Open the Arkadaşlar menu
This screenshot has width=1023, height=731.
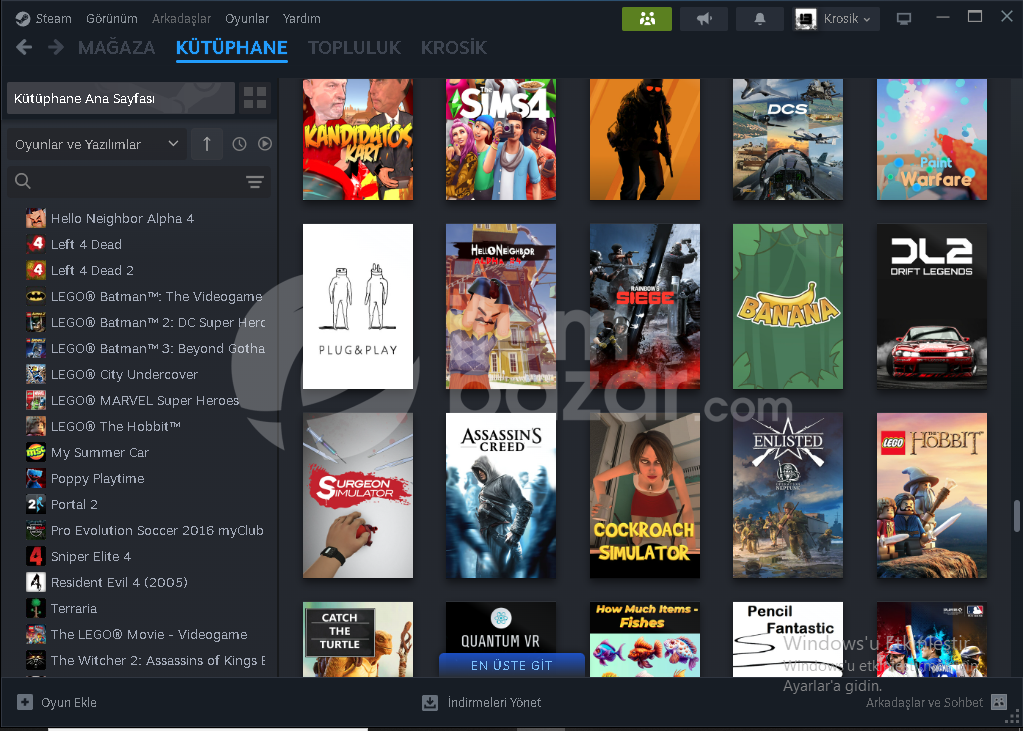[x=181, y=18]
